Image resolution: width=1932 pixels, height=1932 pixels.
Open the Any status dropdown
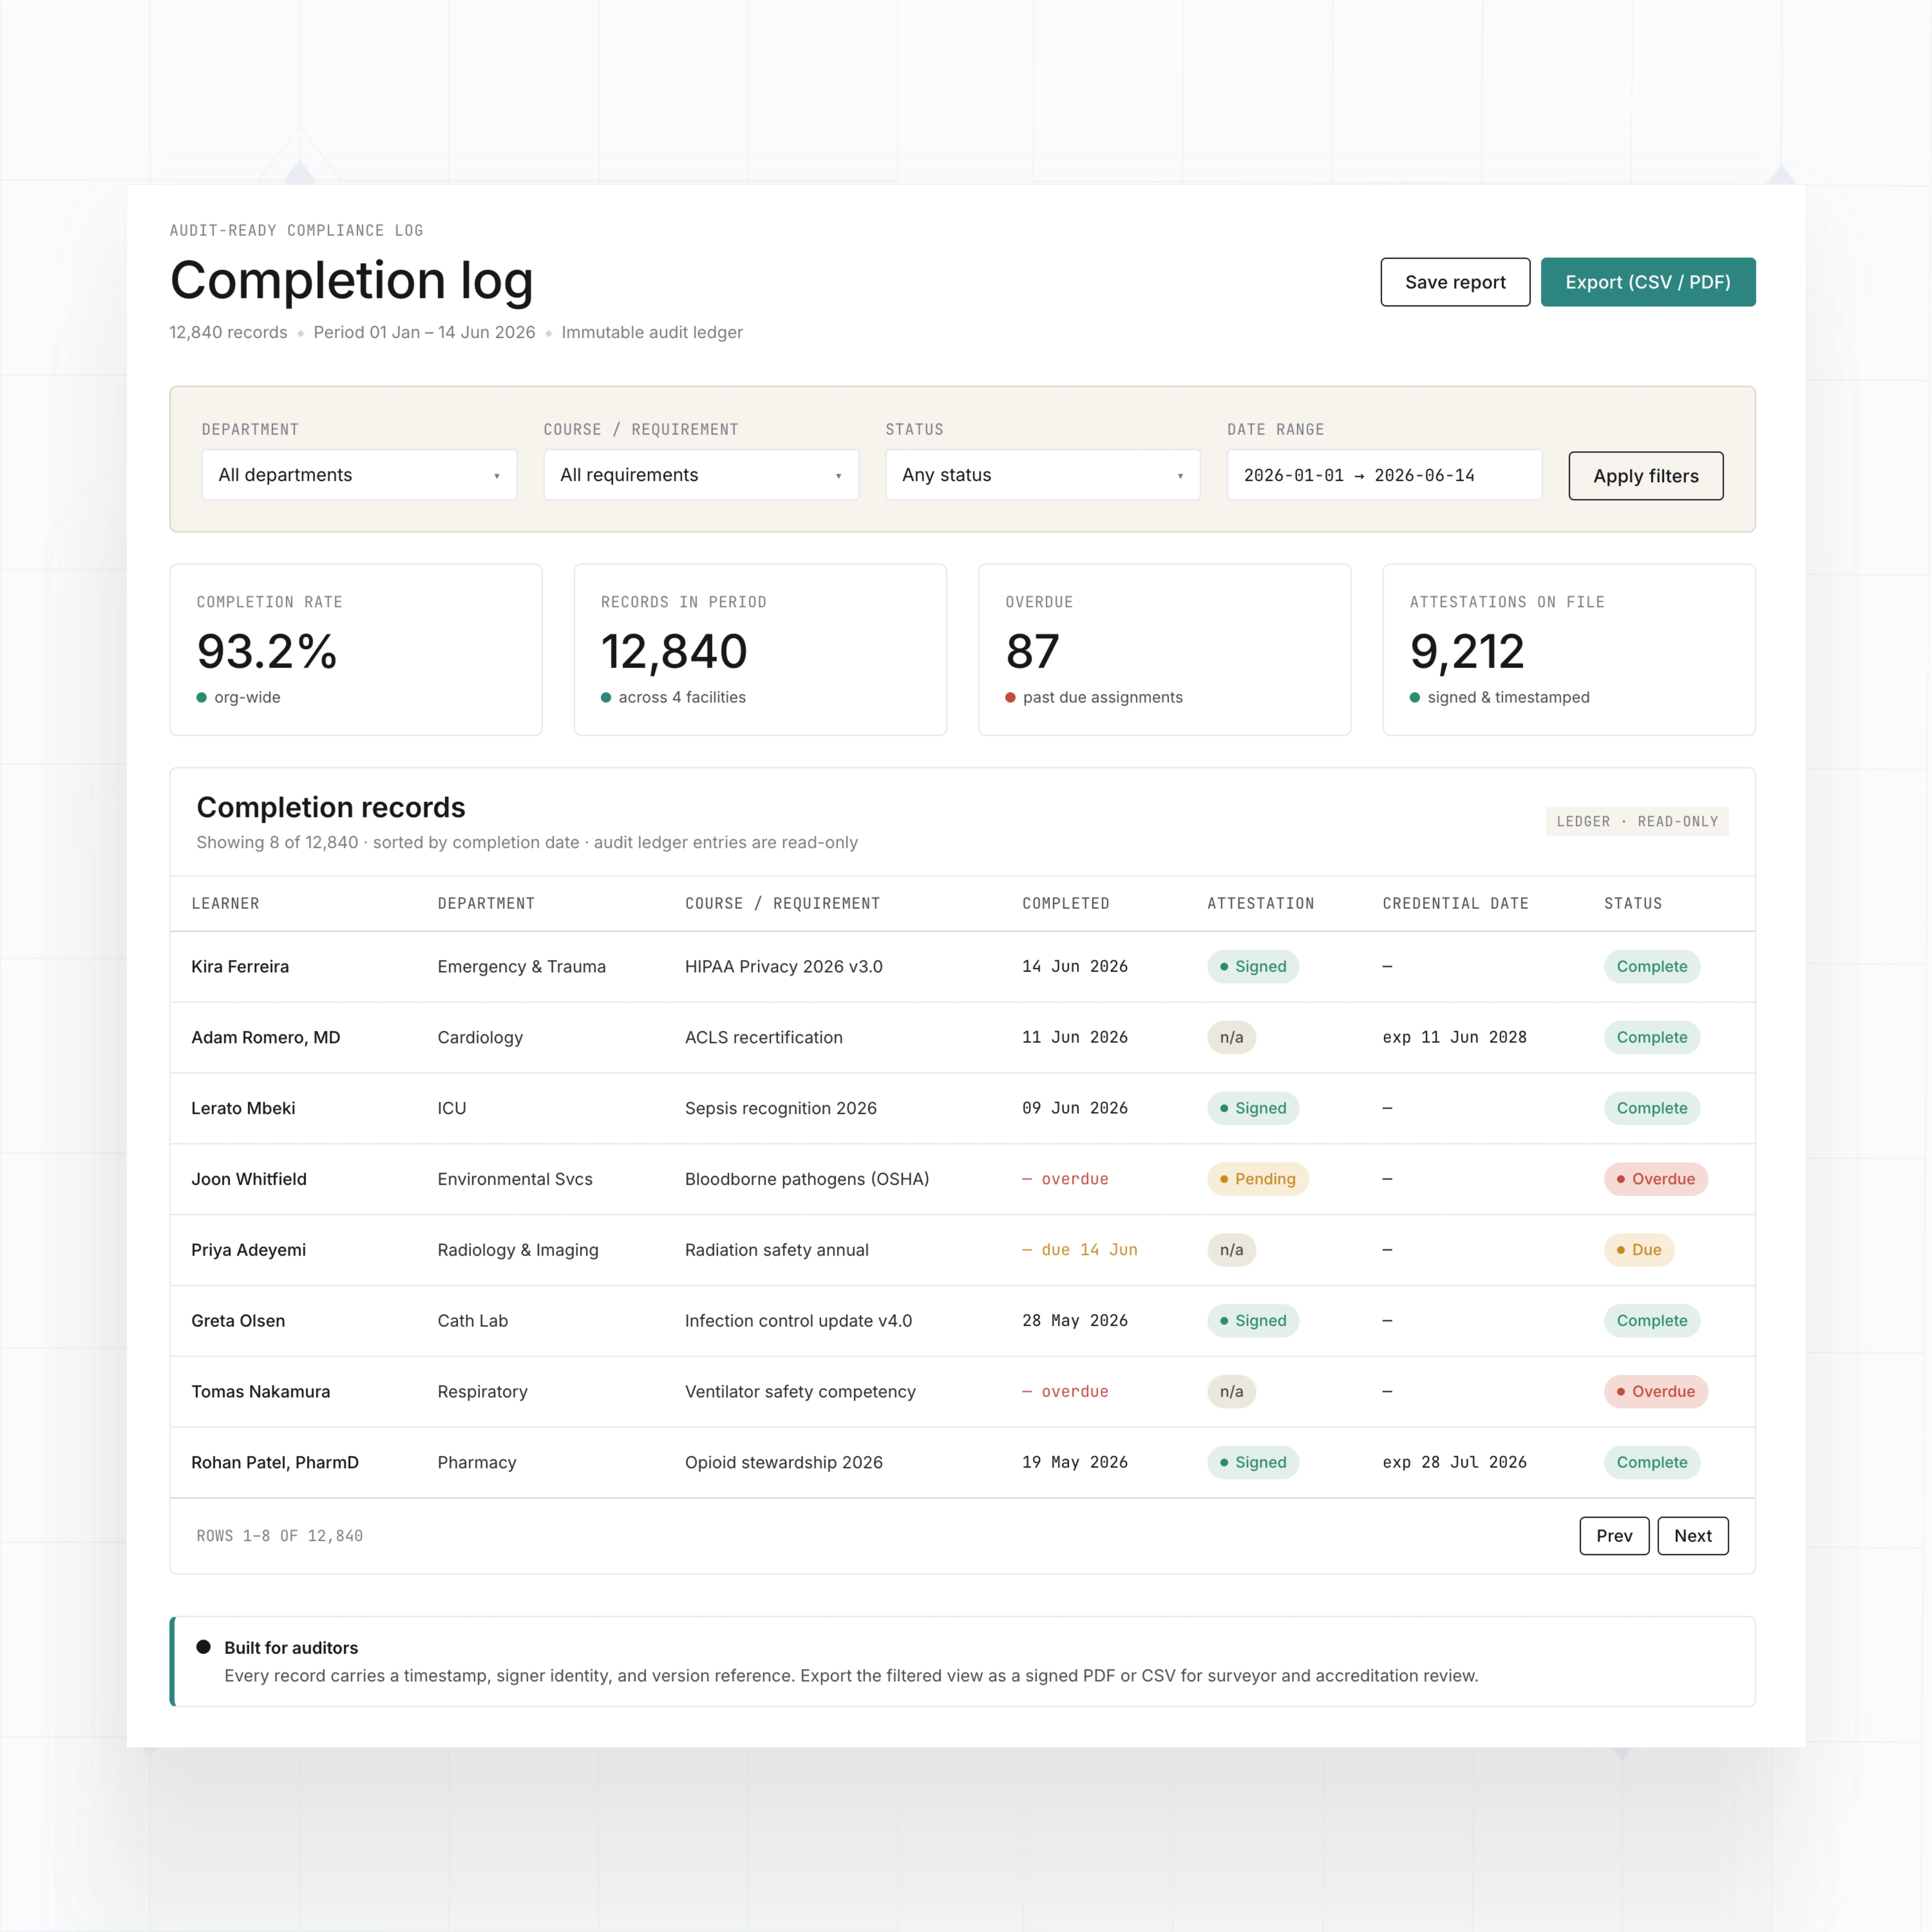point(1043,475)
